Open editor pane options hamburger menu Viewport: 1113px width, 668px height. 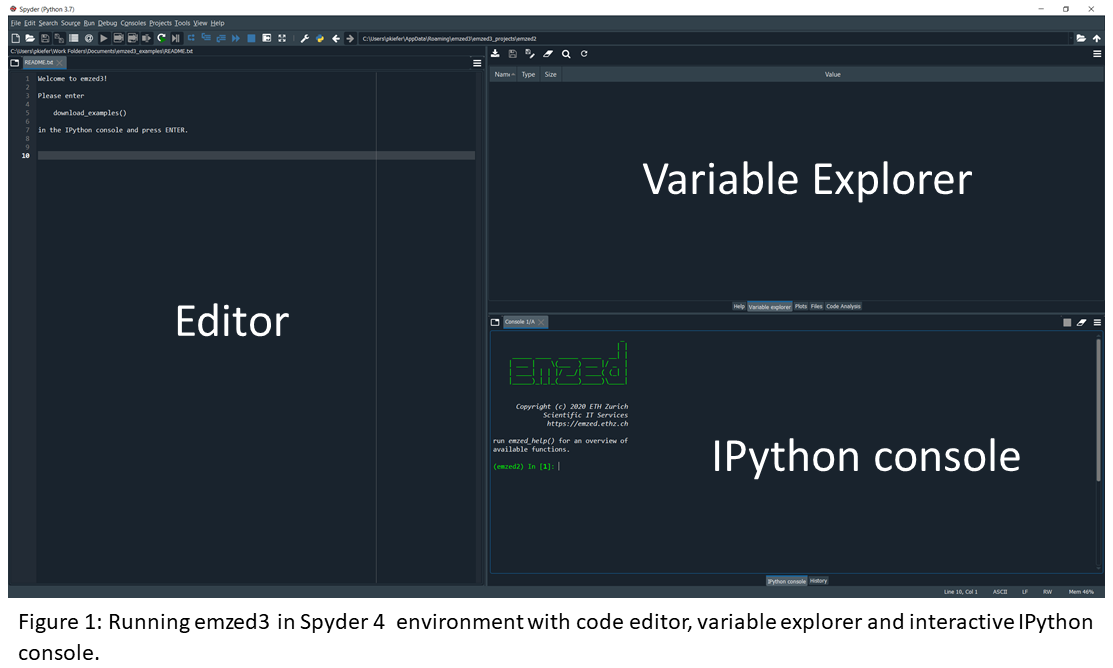click(477, 63)
